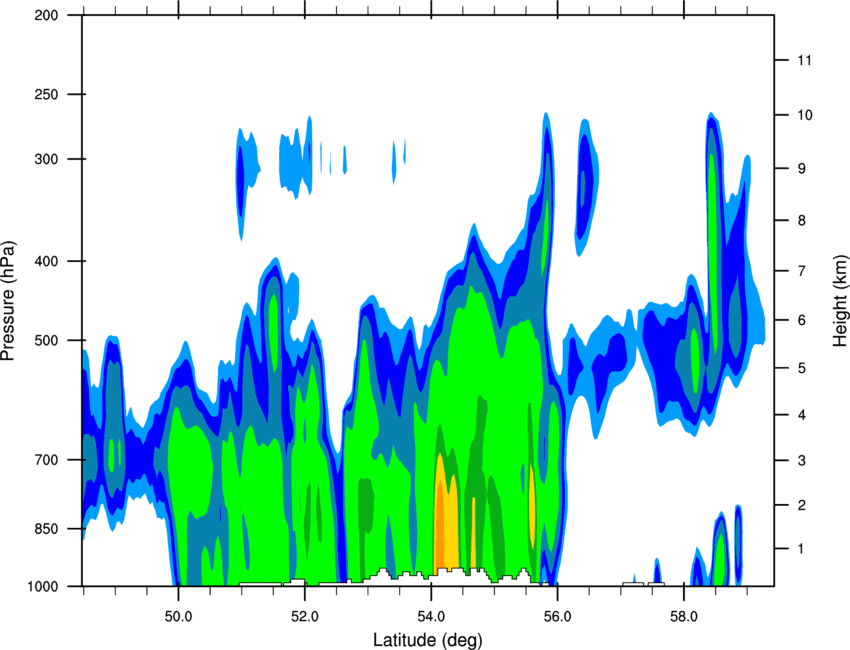Image resolution: width=850 pixels, height=650 pixels.
Task: Select the 850 pressure tick label
Action: click(46, 529)
